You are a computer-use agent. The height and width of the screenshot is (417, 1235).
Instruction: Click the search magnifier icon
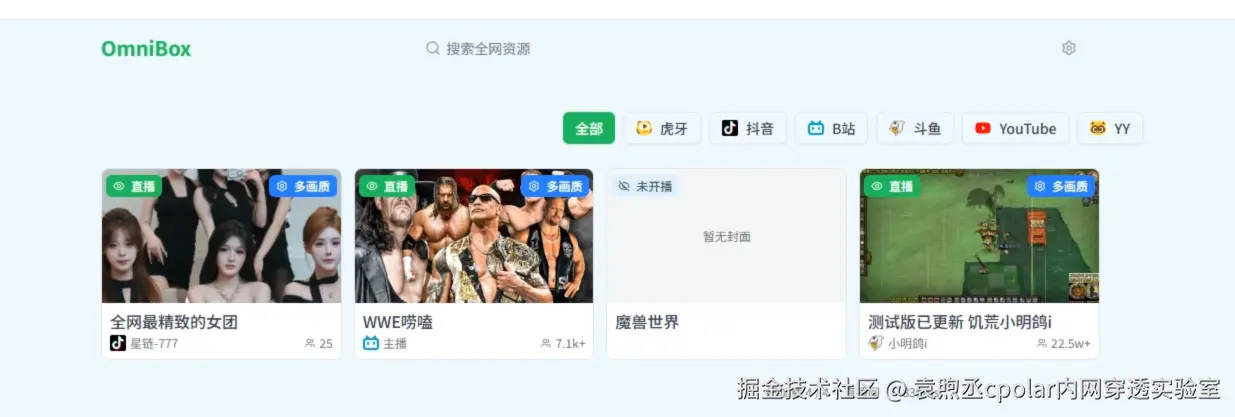433,48
